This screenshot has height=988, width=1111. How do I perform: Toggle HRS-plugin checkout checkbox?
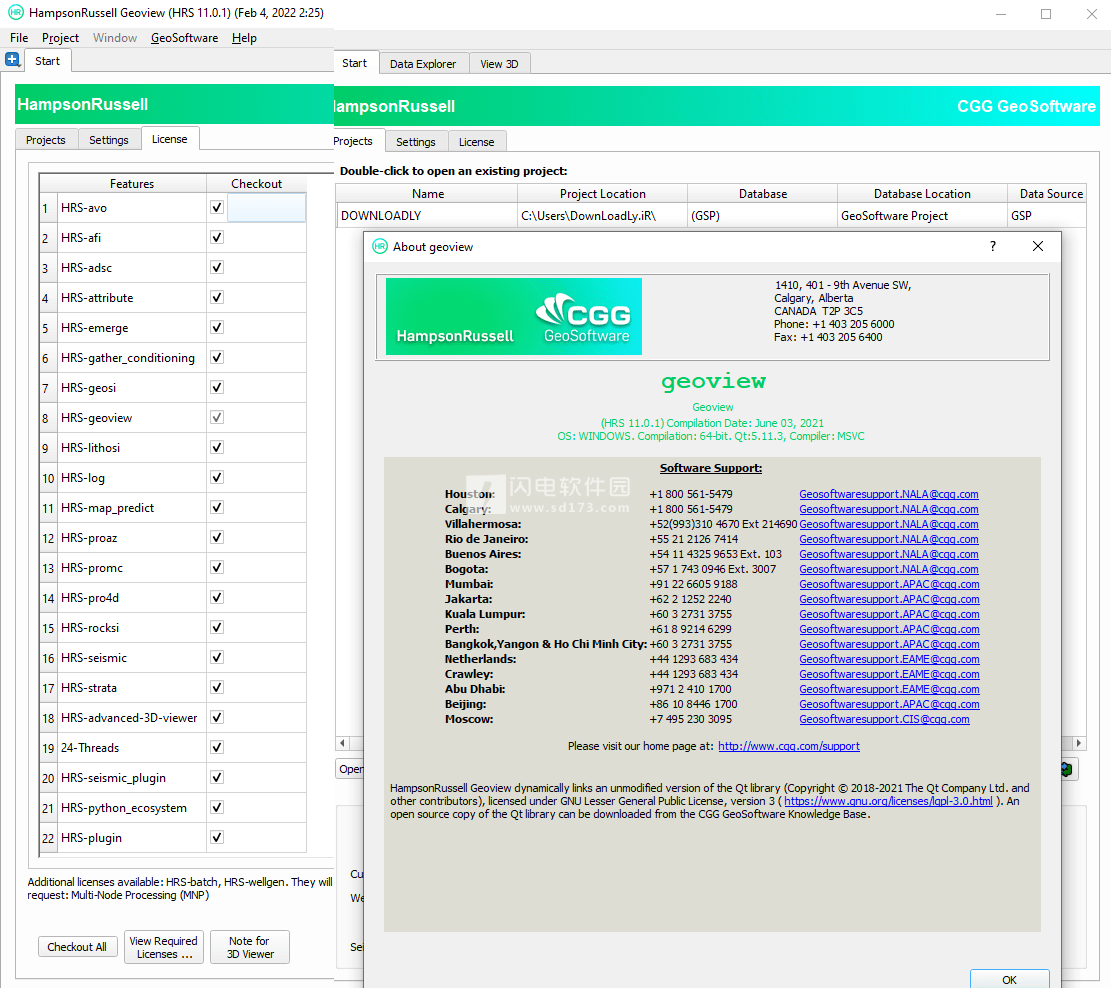pyautogui.click(x=217, y=837)
